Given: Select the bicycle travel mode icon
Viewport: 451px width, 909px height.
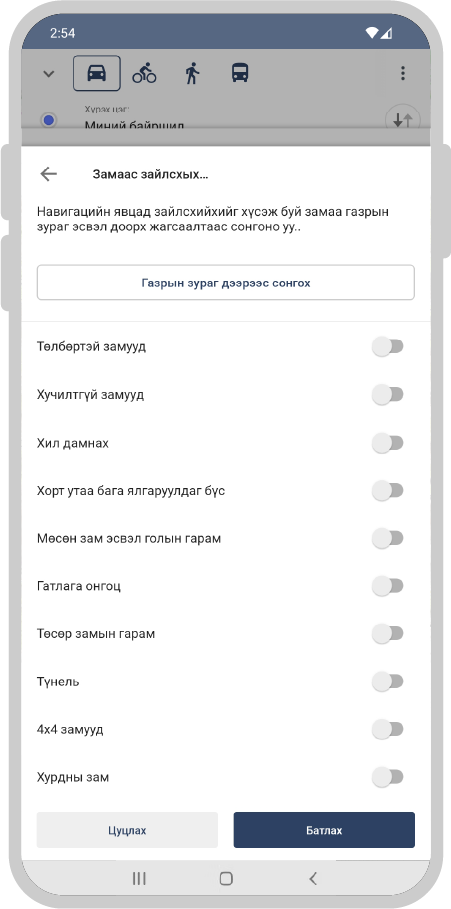Looking at the screenshot, I should 144,74.
